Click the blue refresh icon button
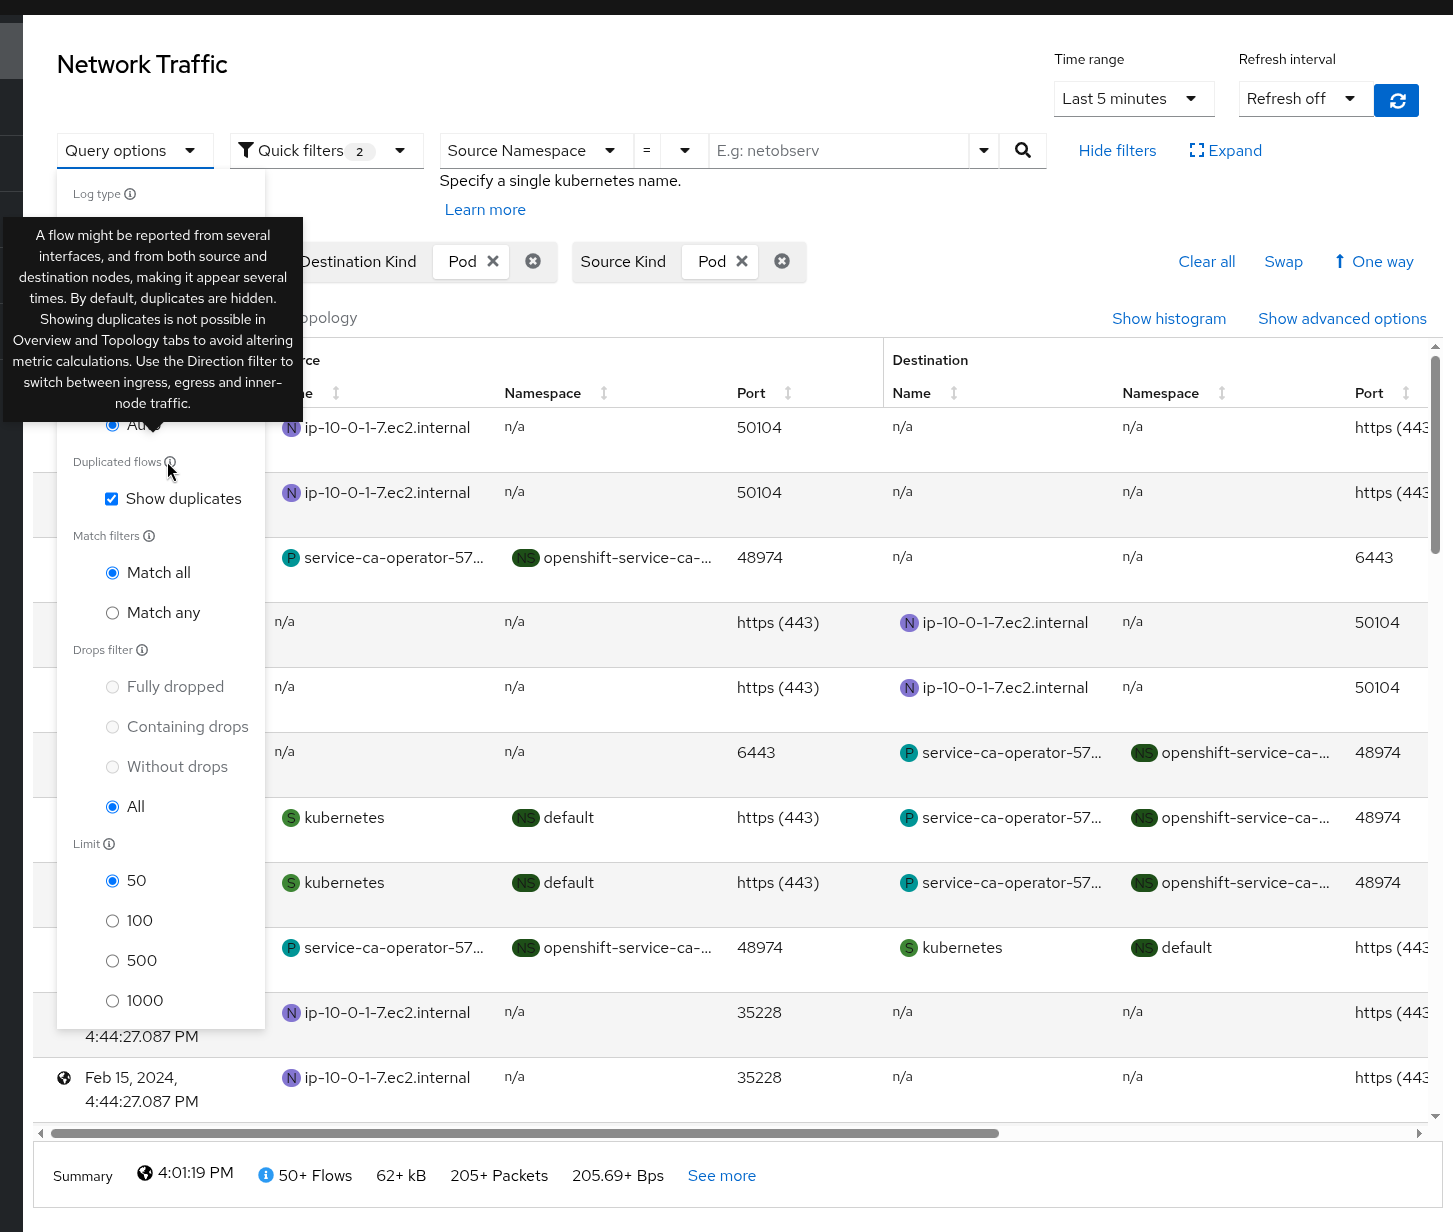Viewport: 1453px width, 1232px height. click(1396, 100)
